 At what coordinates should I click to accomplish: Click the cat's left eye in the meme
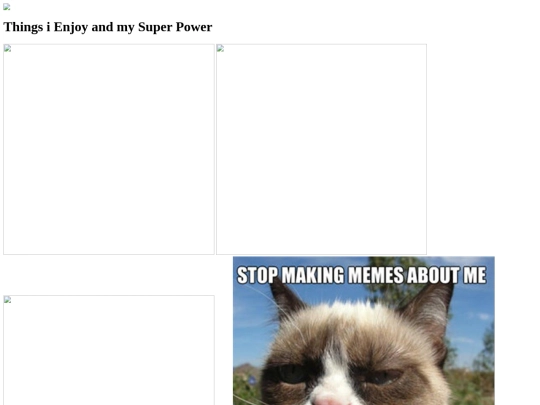coord(292,374)
